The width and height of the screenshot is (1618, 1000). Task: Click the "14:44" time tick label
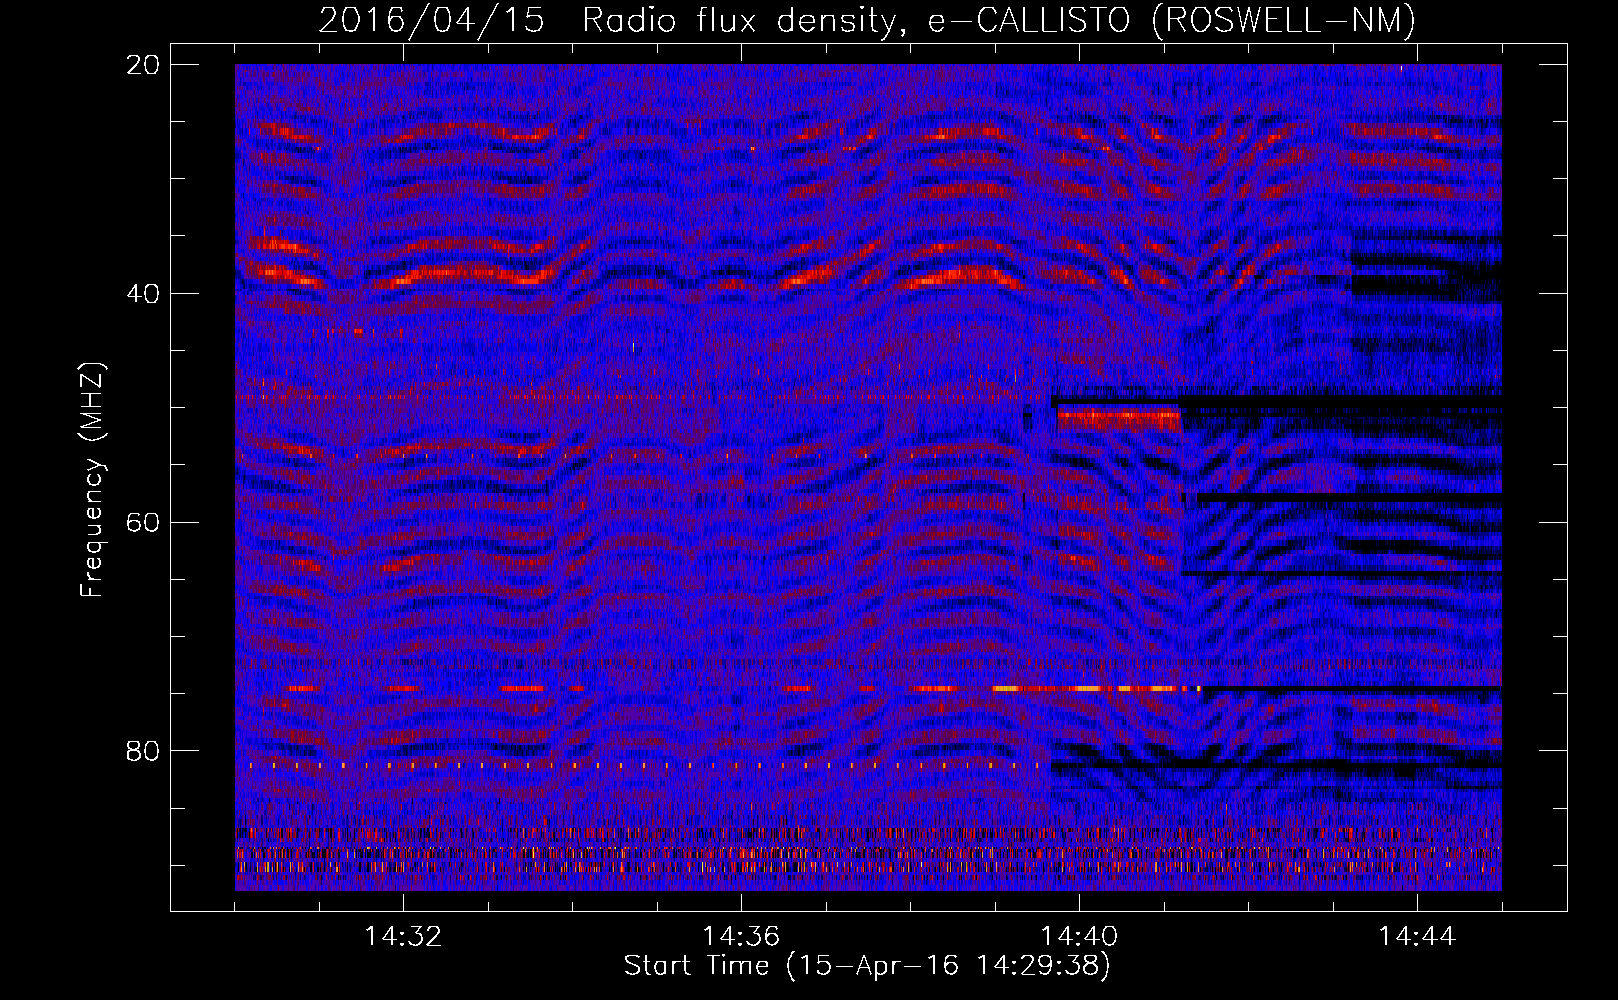point(1417,937)
